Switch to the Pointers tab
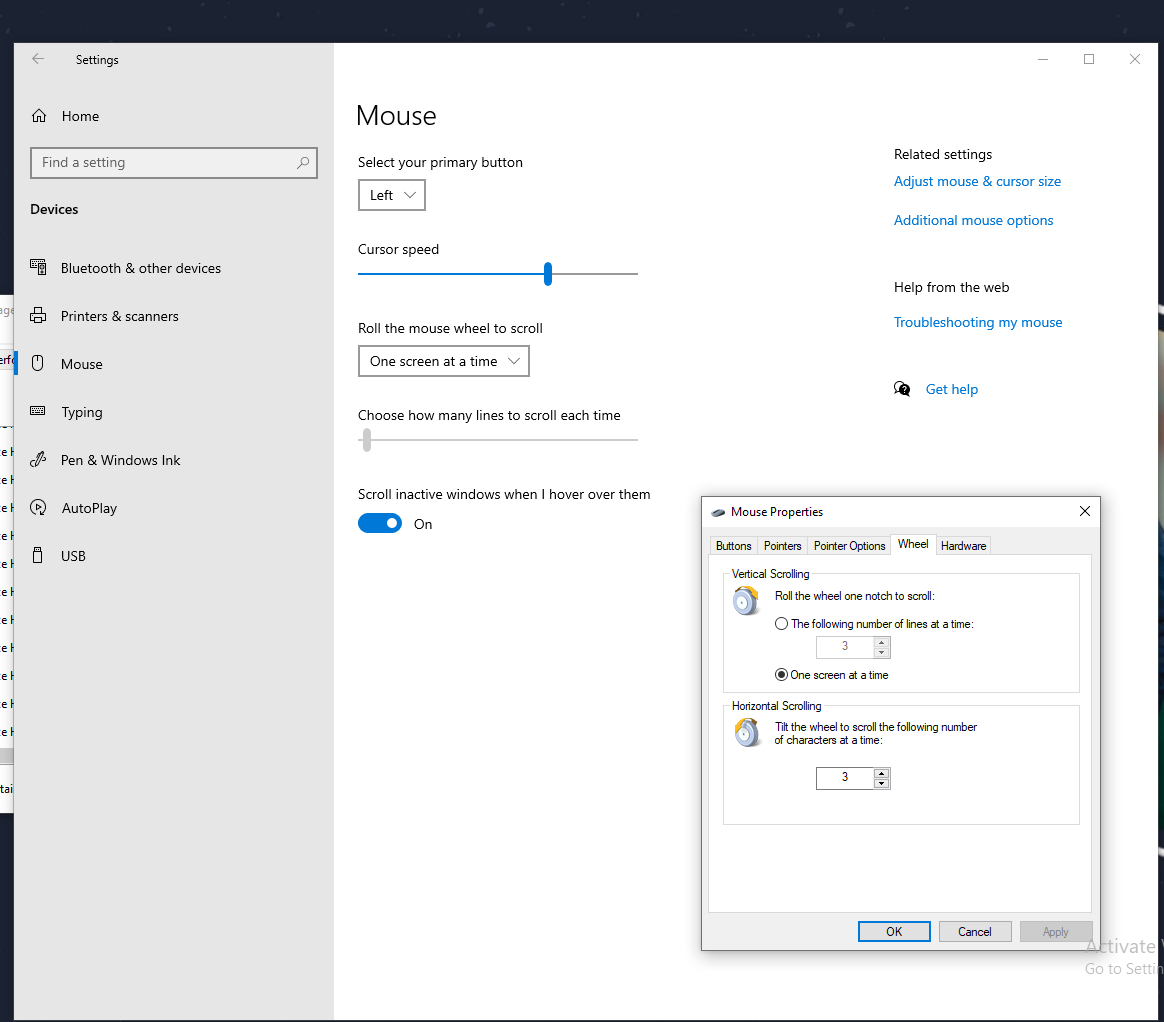Viewport: 1164px width, 1022px height. pos(782,546)
